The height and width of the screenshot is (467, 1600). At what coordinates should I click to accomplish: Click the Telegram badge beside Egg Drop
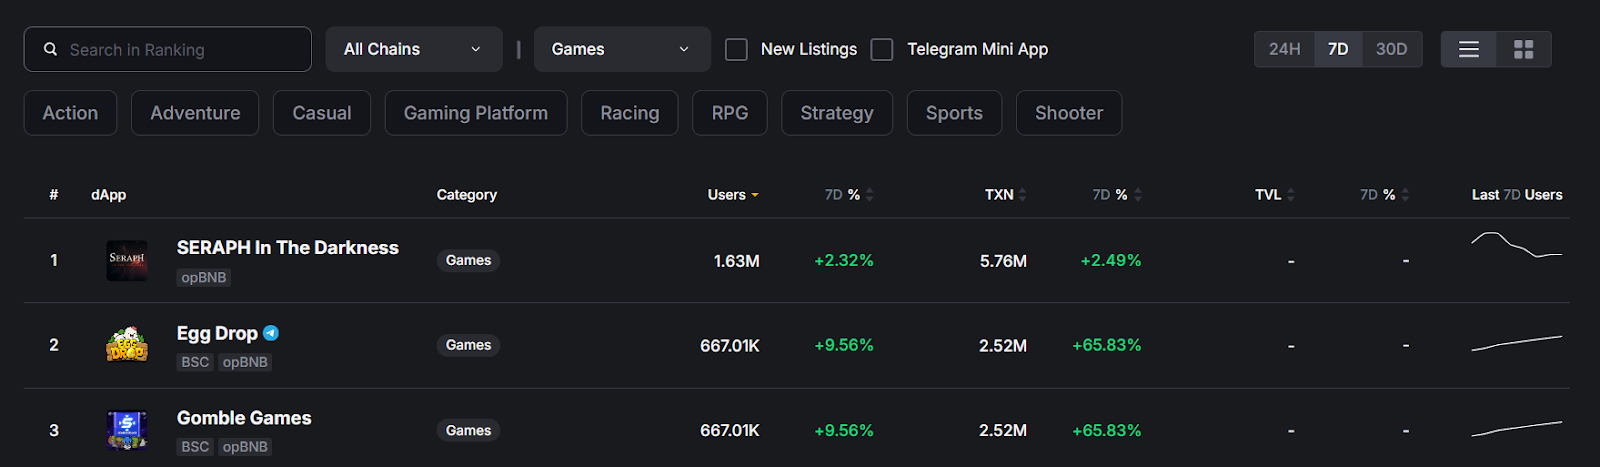(271, 333)
